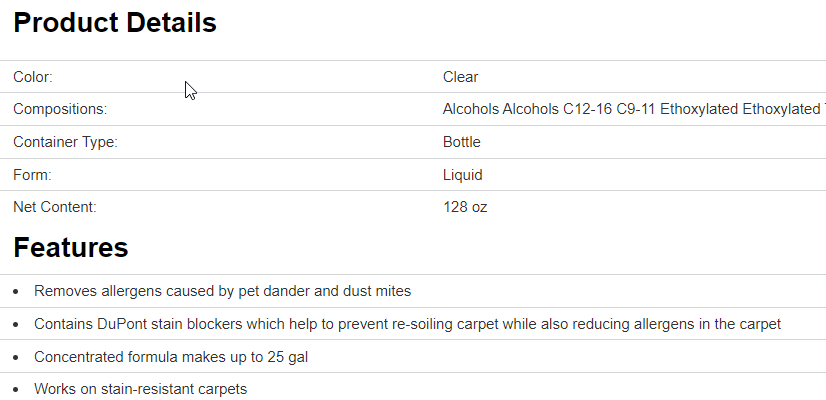The height and width of the screenshot is (400, 826).
Task: Click the bullet before Removes allergens
Action: click(16, 292)
